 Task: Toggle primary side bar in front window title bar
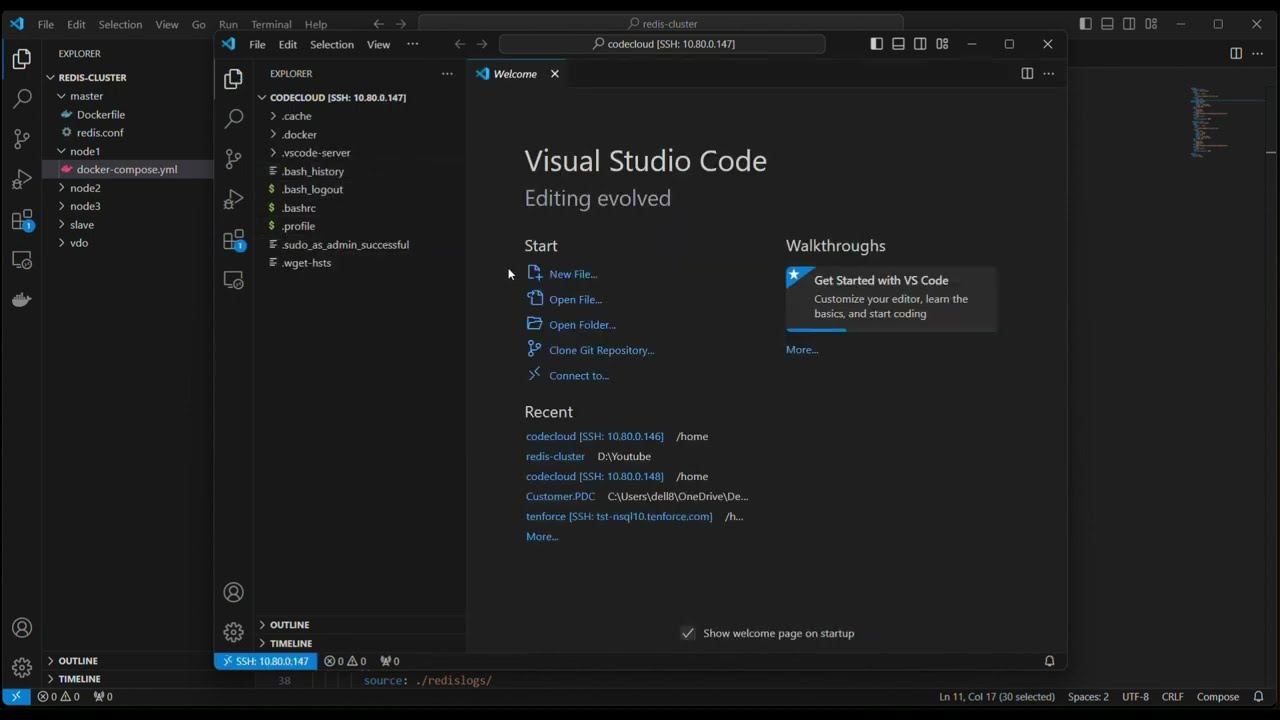pos(876,44)
